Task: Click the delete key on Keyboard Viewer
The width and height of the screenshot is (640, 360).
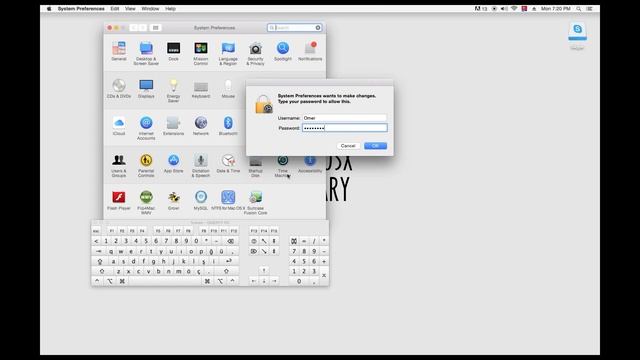Action: coord(230,241)
